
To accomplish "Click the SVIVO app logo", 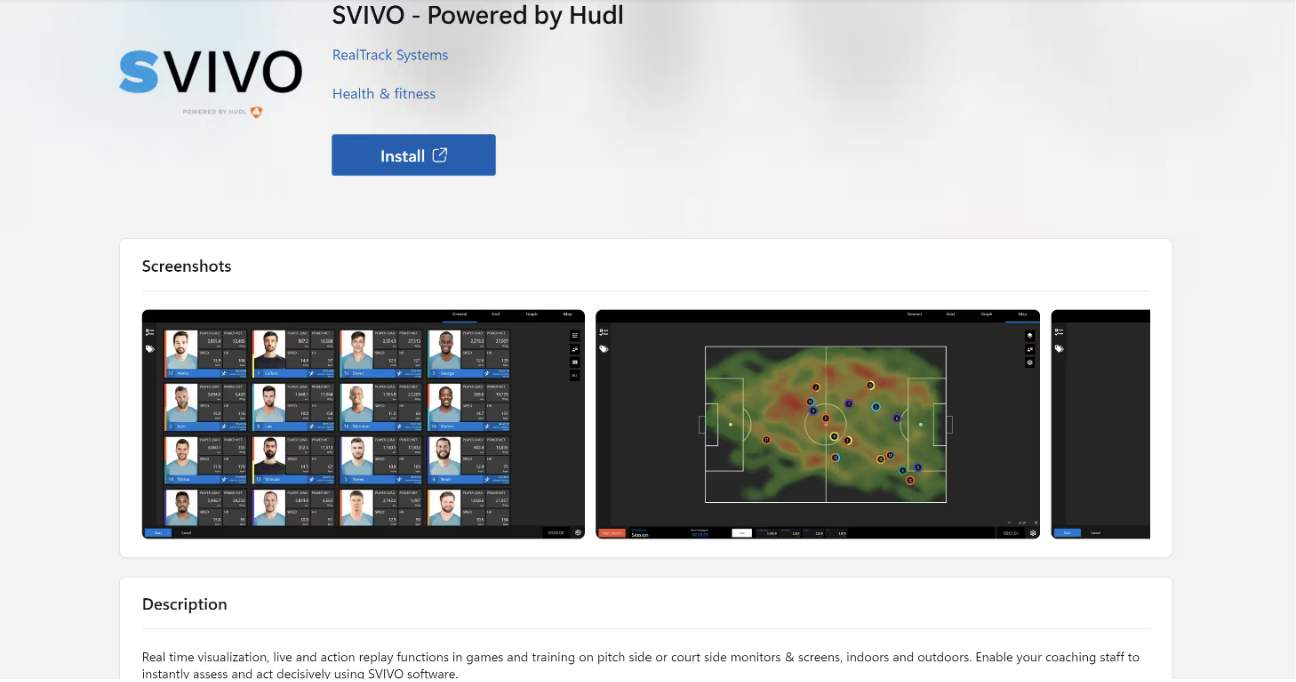I will point(210,83).
